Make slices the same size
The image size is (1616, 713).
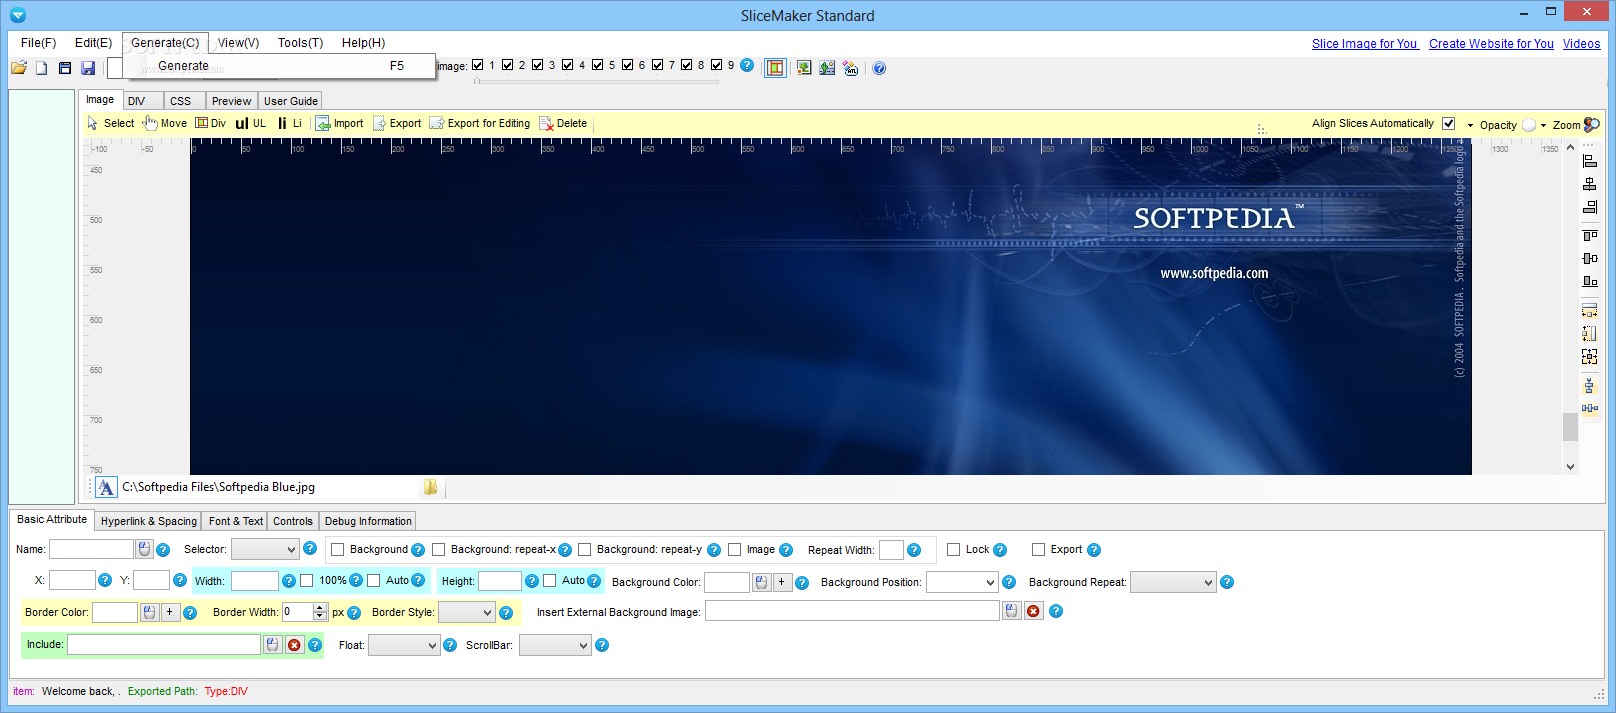[x=1590, y=356]
